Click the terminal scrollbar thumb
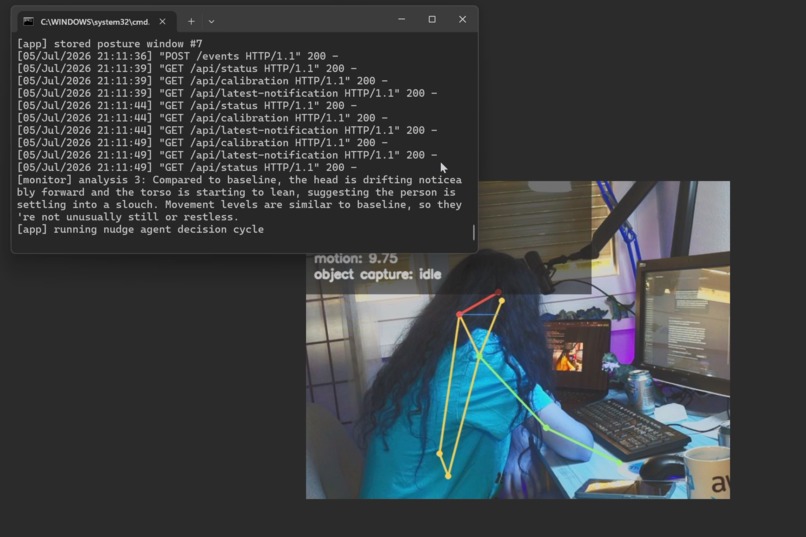Viewport: 806px width, 537px height. pos(473,232)
